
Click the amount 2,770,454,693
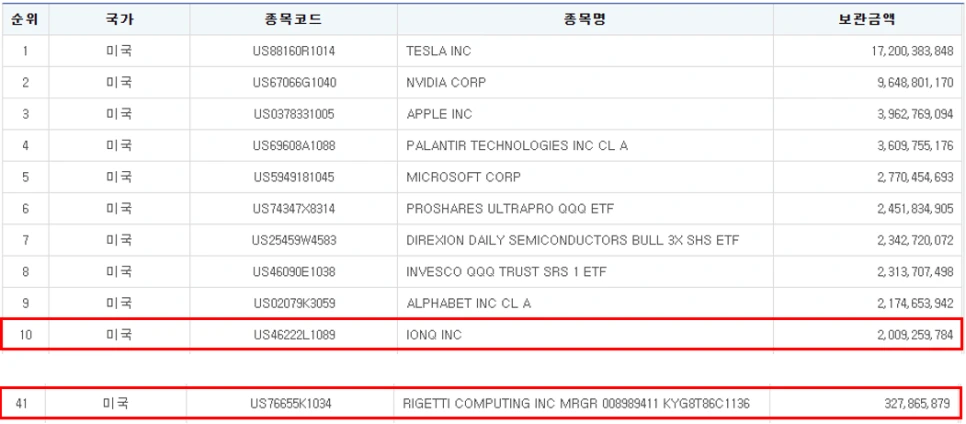[x=915, y=177]
